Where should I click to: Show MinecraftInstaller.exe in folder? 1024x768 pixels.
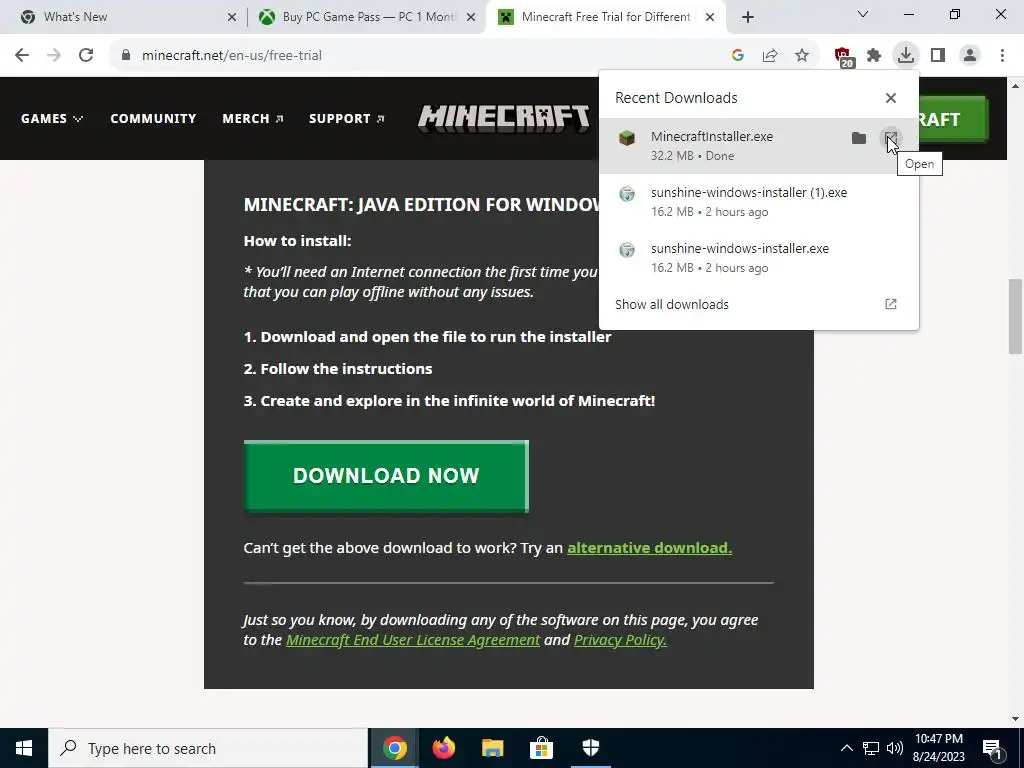tap(859, 138)
